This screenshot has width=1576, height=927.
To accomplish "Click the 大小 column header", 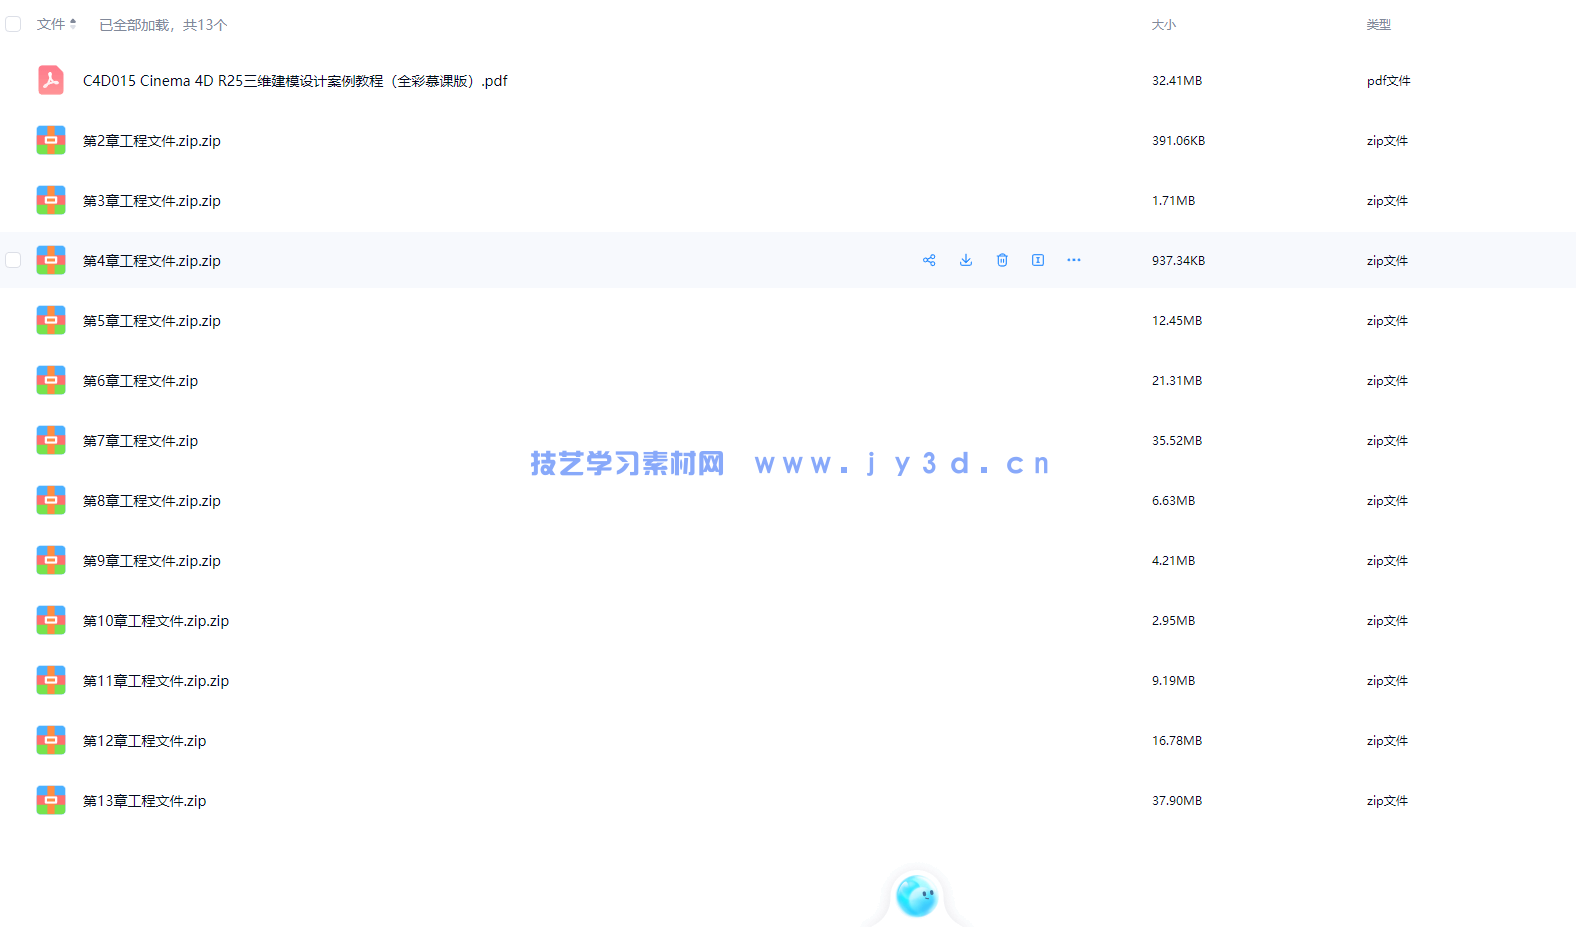I will pos(1163,25).
